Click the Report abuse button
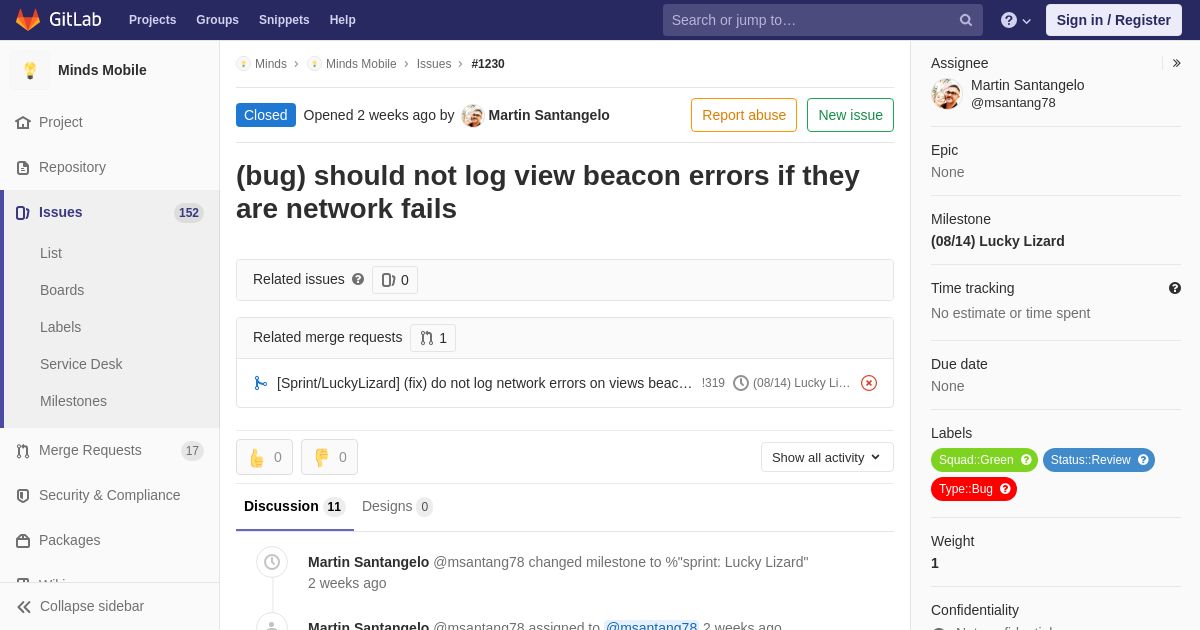The width and height of the screenshot is (1200, 630). 744,115
